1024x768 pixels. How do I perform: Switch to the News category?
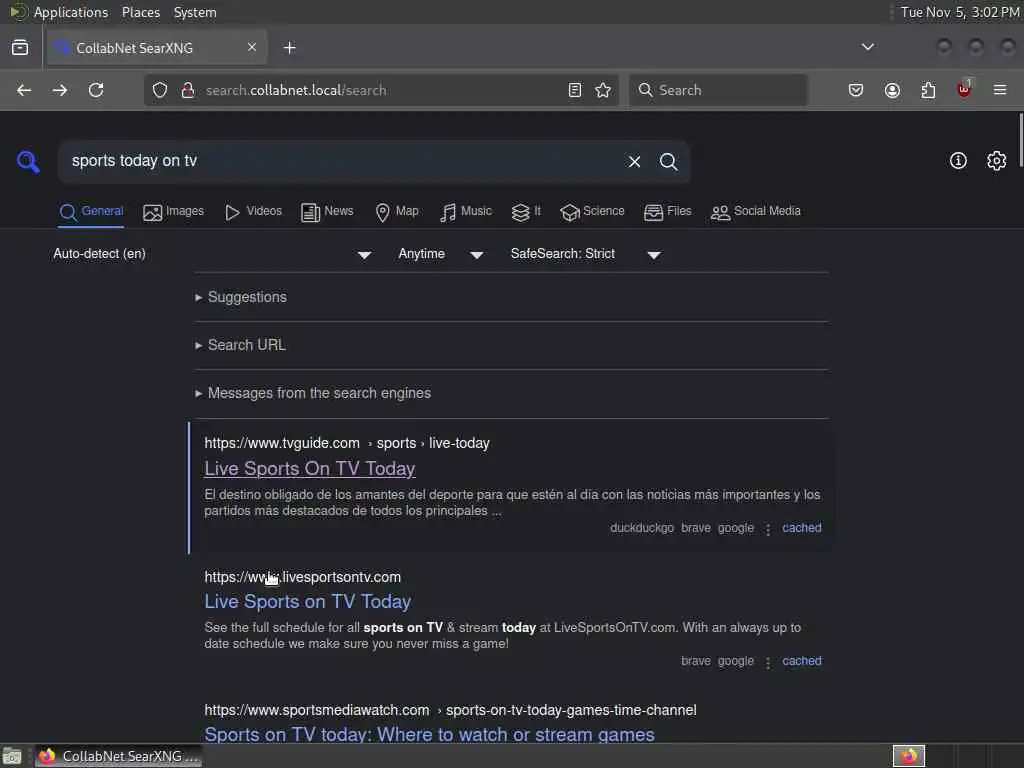pos(327,212)
